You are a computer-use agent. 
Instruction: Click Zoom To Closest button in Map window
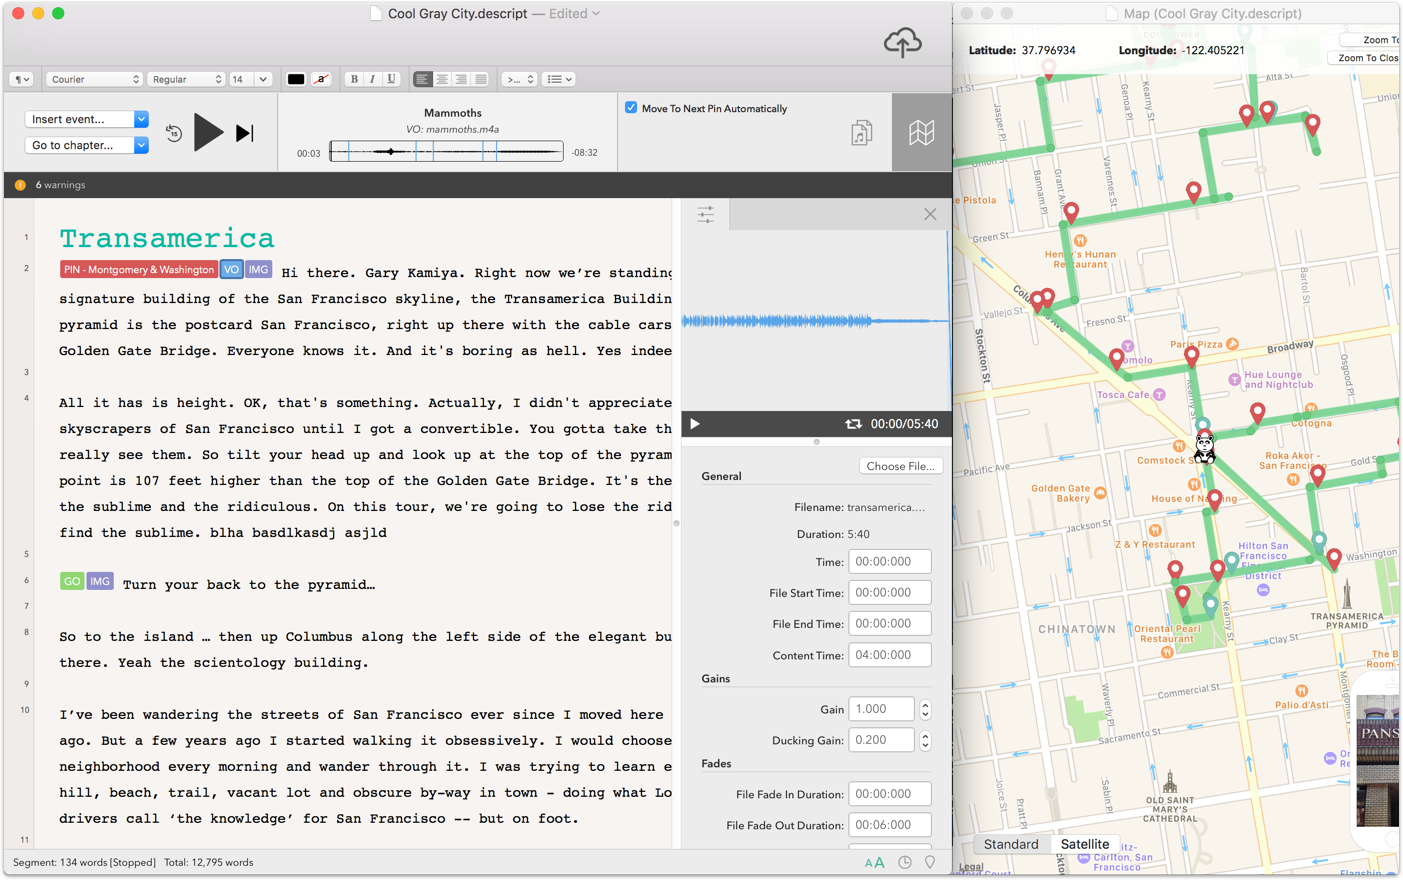[1364, 58]
